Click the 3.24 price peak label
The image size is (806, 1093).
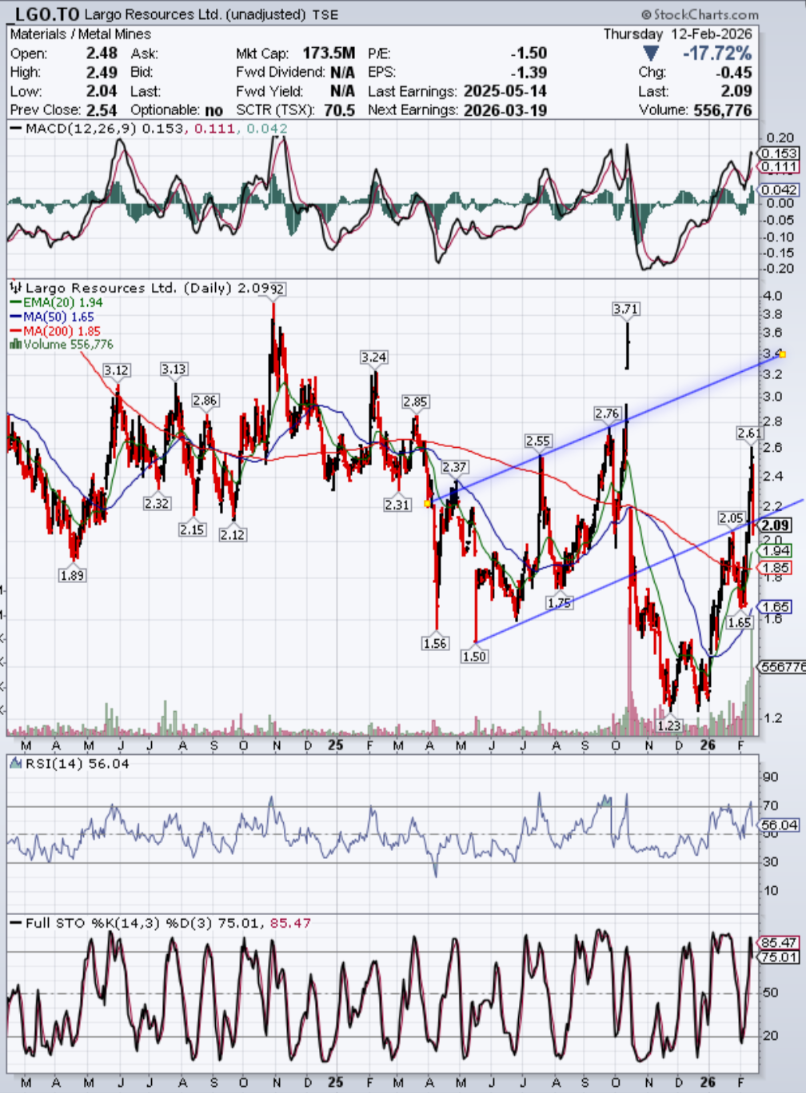coord(374,357)
